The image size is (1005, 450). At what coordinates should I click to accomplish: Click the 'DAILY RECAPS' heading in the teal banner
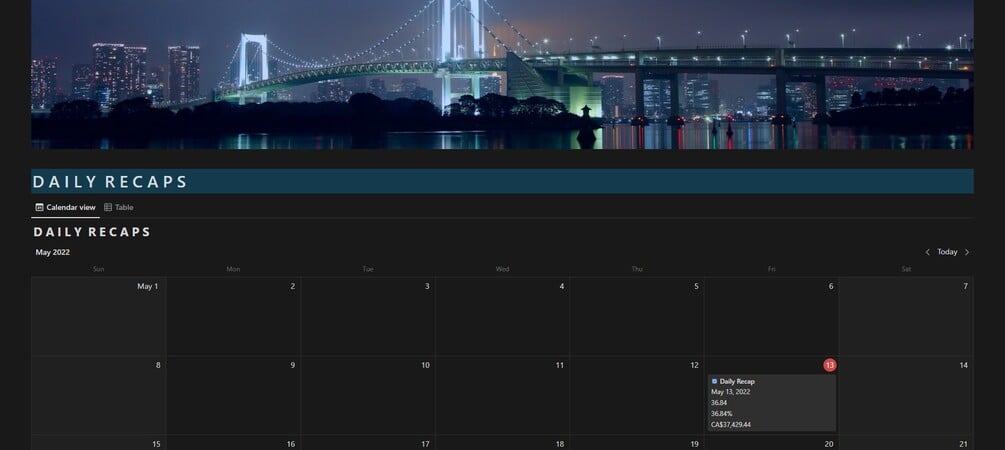[110, 182]
